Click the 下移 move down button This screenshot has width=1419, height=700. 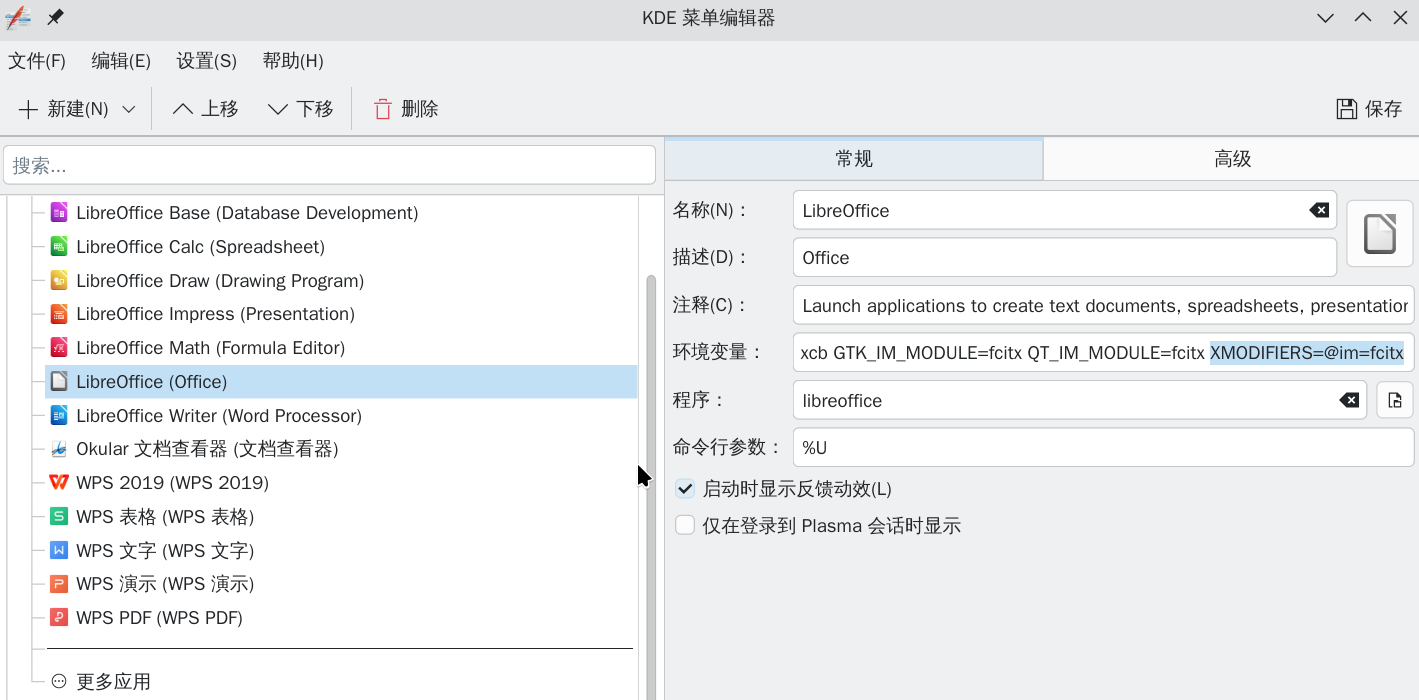[301, 109]
